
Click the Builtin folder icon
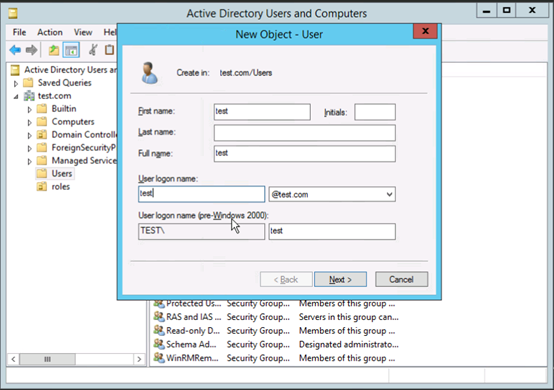(42, 108)
